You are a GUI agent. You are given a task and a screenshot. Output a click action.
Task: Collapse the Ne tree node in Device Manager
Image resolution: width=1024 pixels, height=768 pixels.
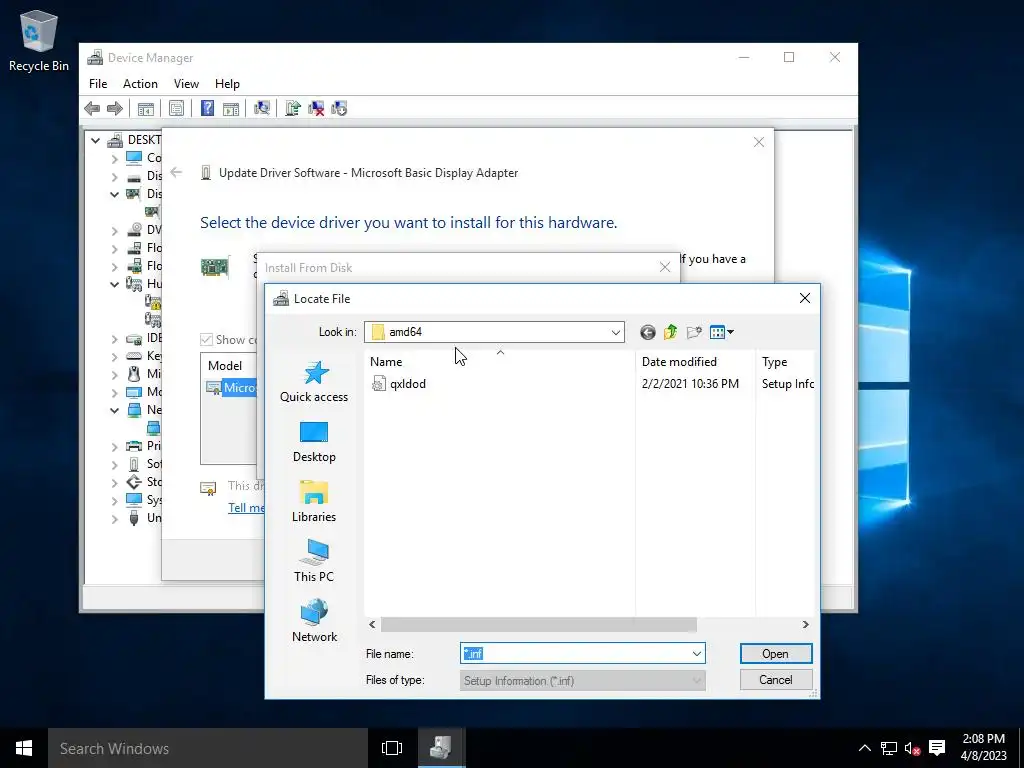[x=114, y=410]
